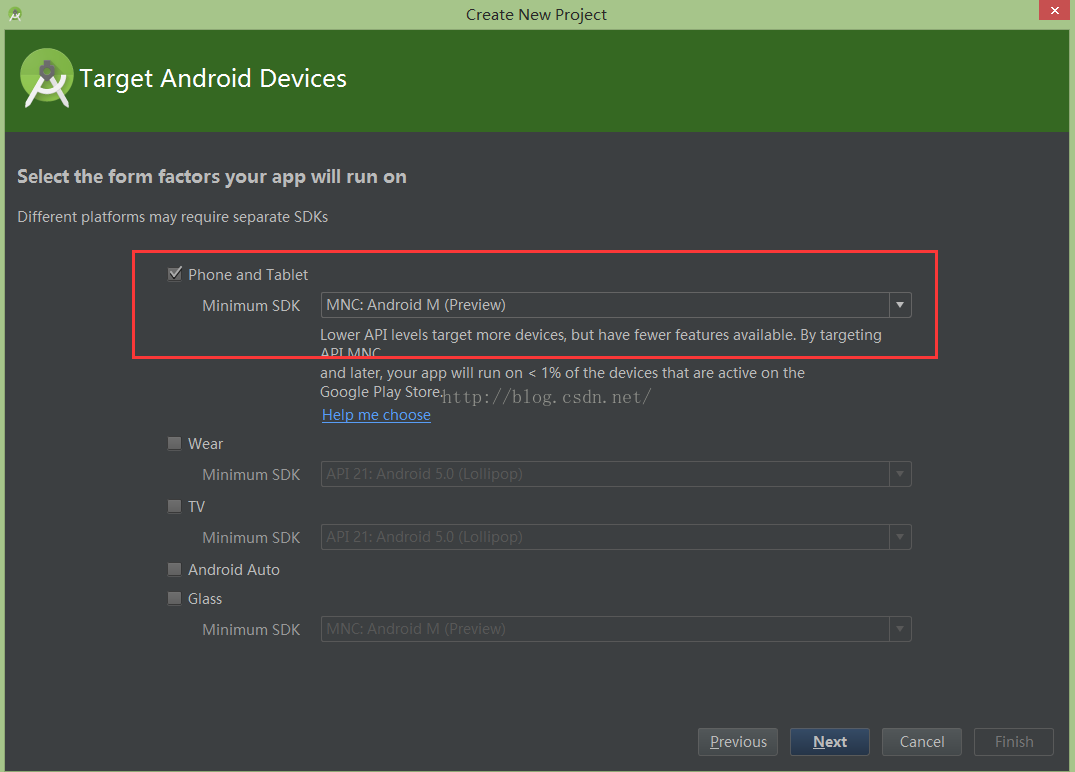Go back with the Previous button
This screenshot has height=772, width=1075.
tap(738, 742)
